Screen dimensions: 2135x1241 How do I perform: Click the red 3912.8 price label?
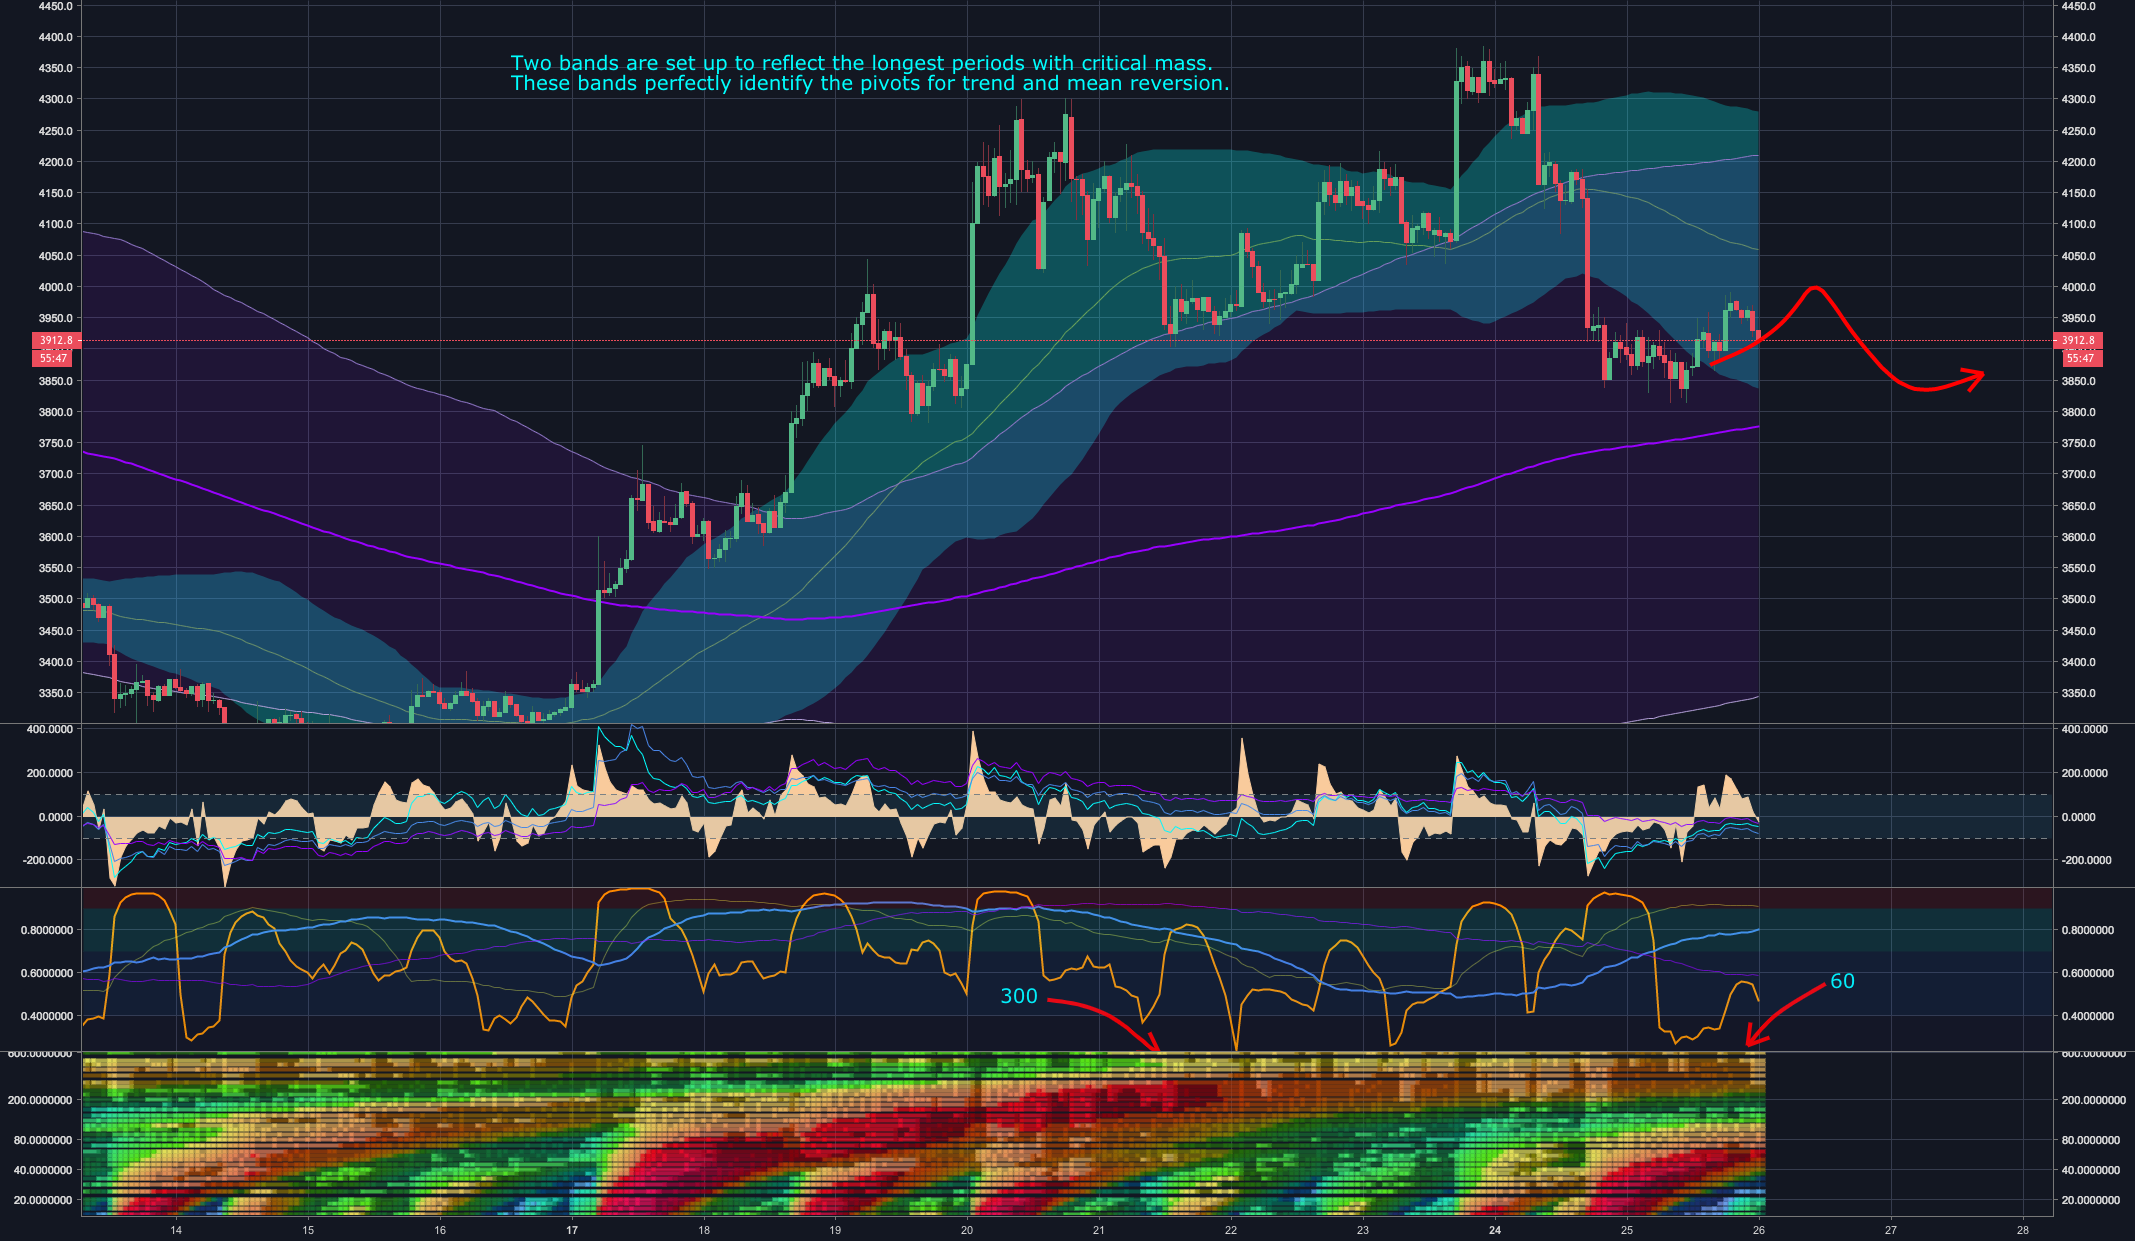(55, 340)
